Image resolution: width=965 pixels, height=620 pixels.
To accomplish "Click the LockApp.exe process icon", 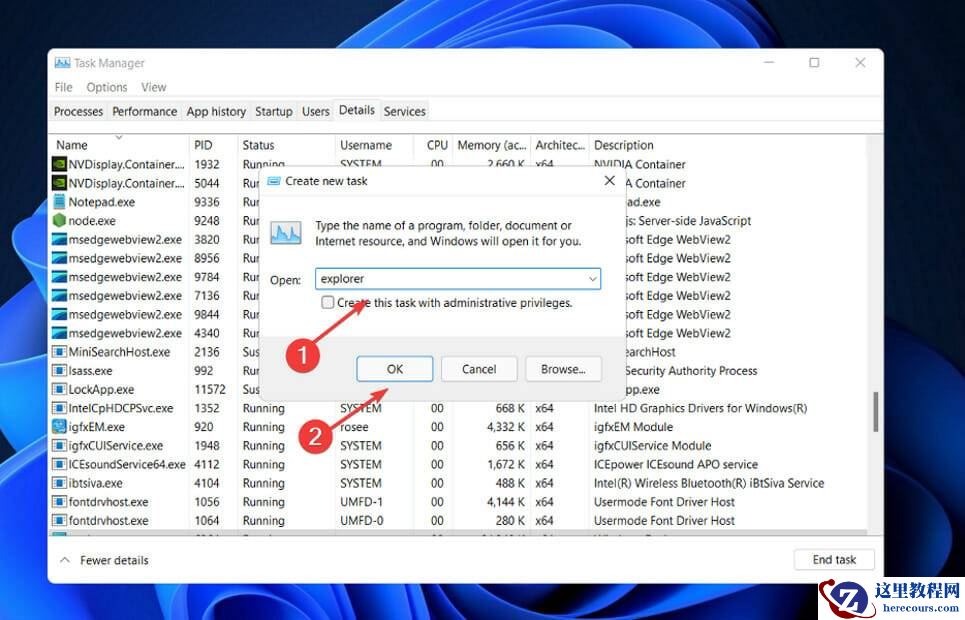I will 60,389.
